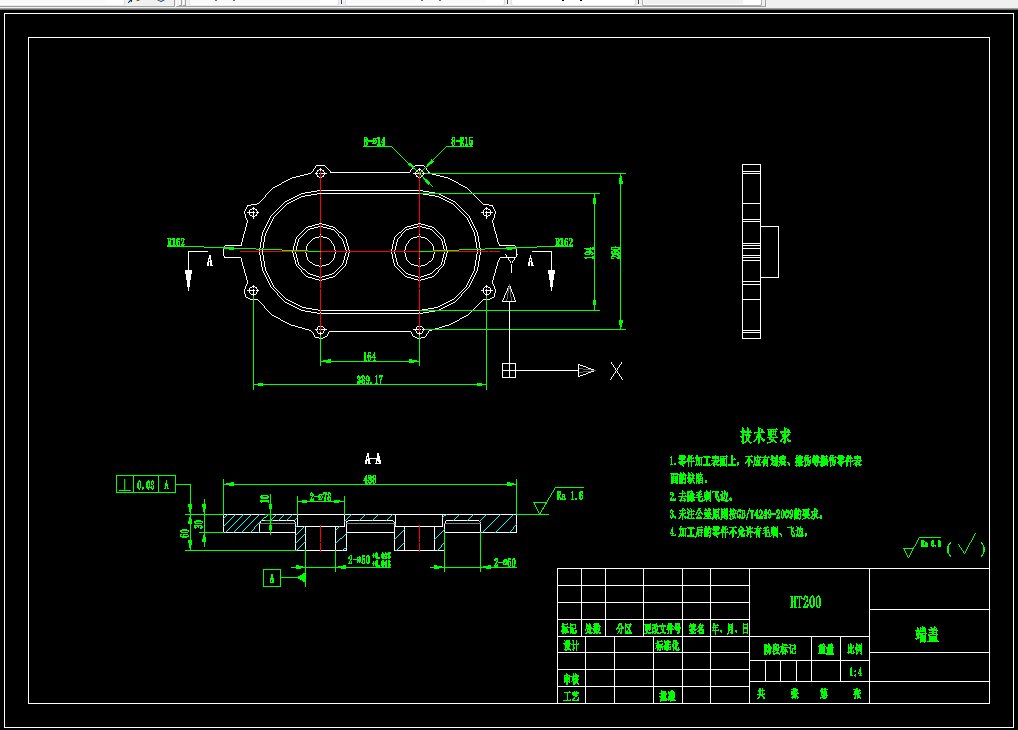
Task: Click the general roughness symbol with parenthesized checkmark
Action: (x=945, y=546)
